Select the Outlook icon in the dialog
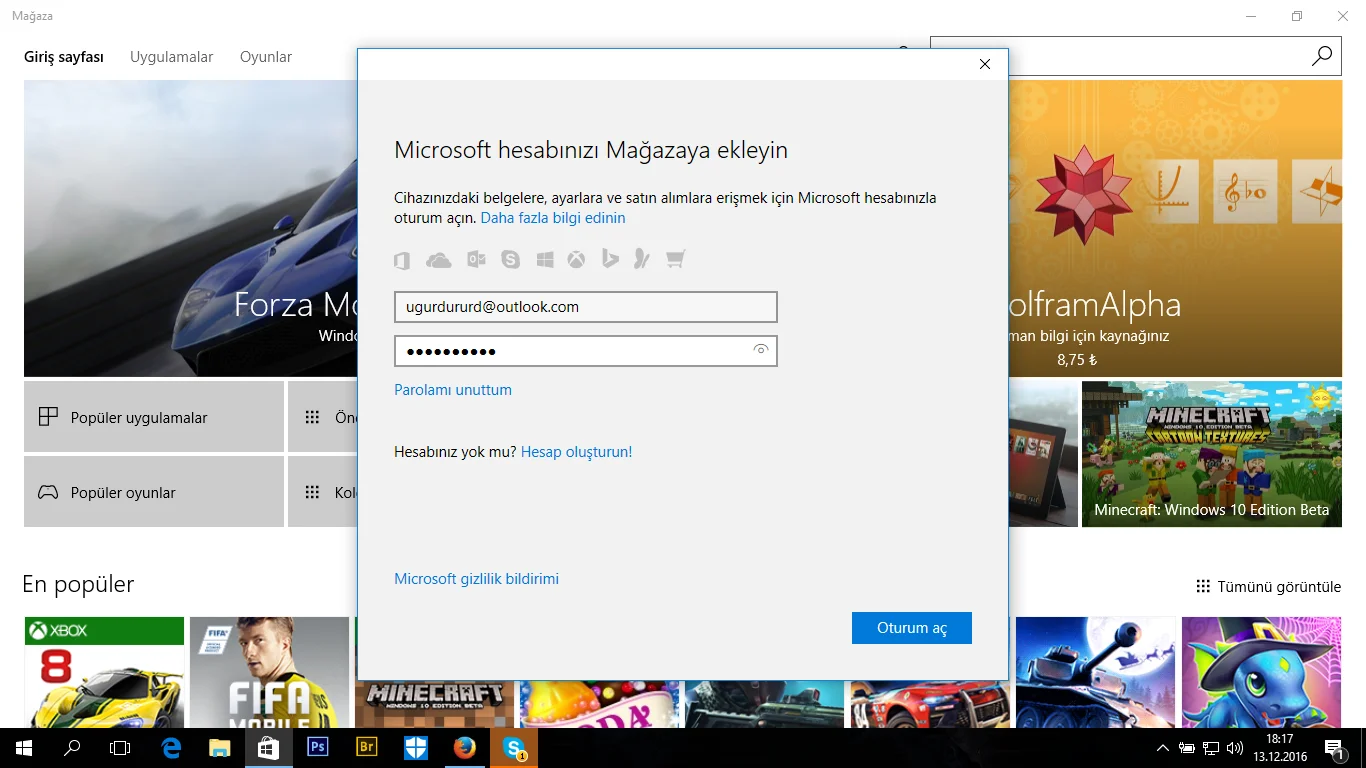The image size is (1366, 768). 476,259
